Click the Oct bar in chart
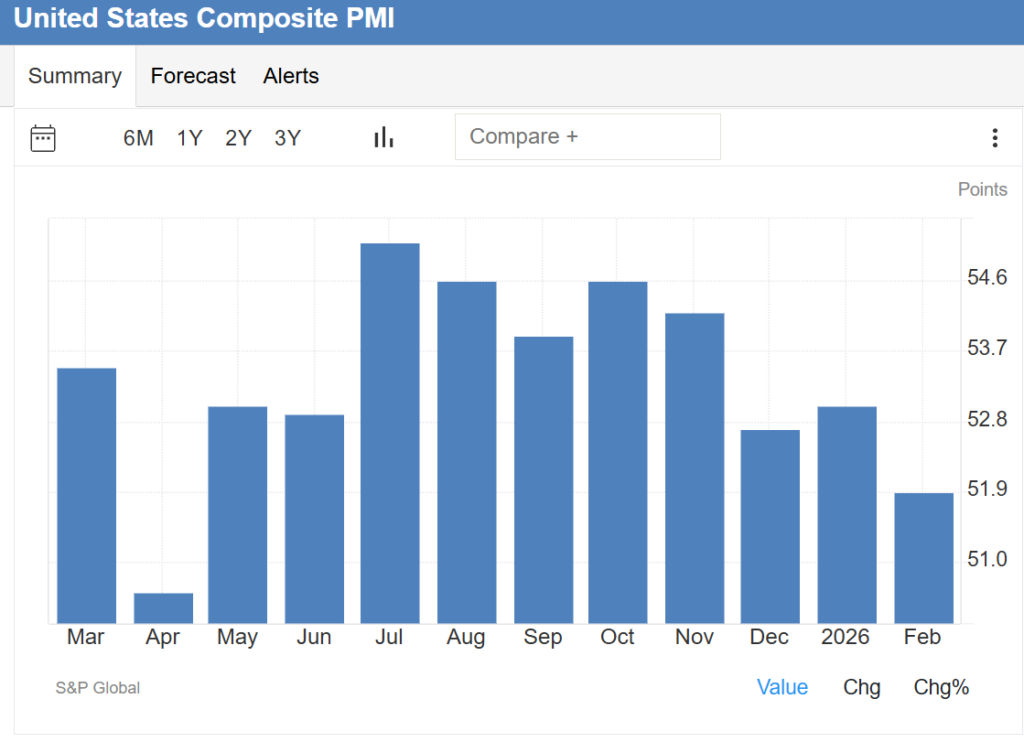The image size is (1024, 742). coord(617,452)
